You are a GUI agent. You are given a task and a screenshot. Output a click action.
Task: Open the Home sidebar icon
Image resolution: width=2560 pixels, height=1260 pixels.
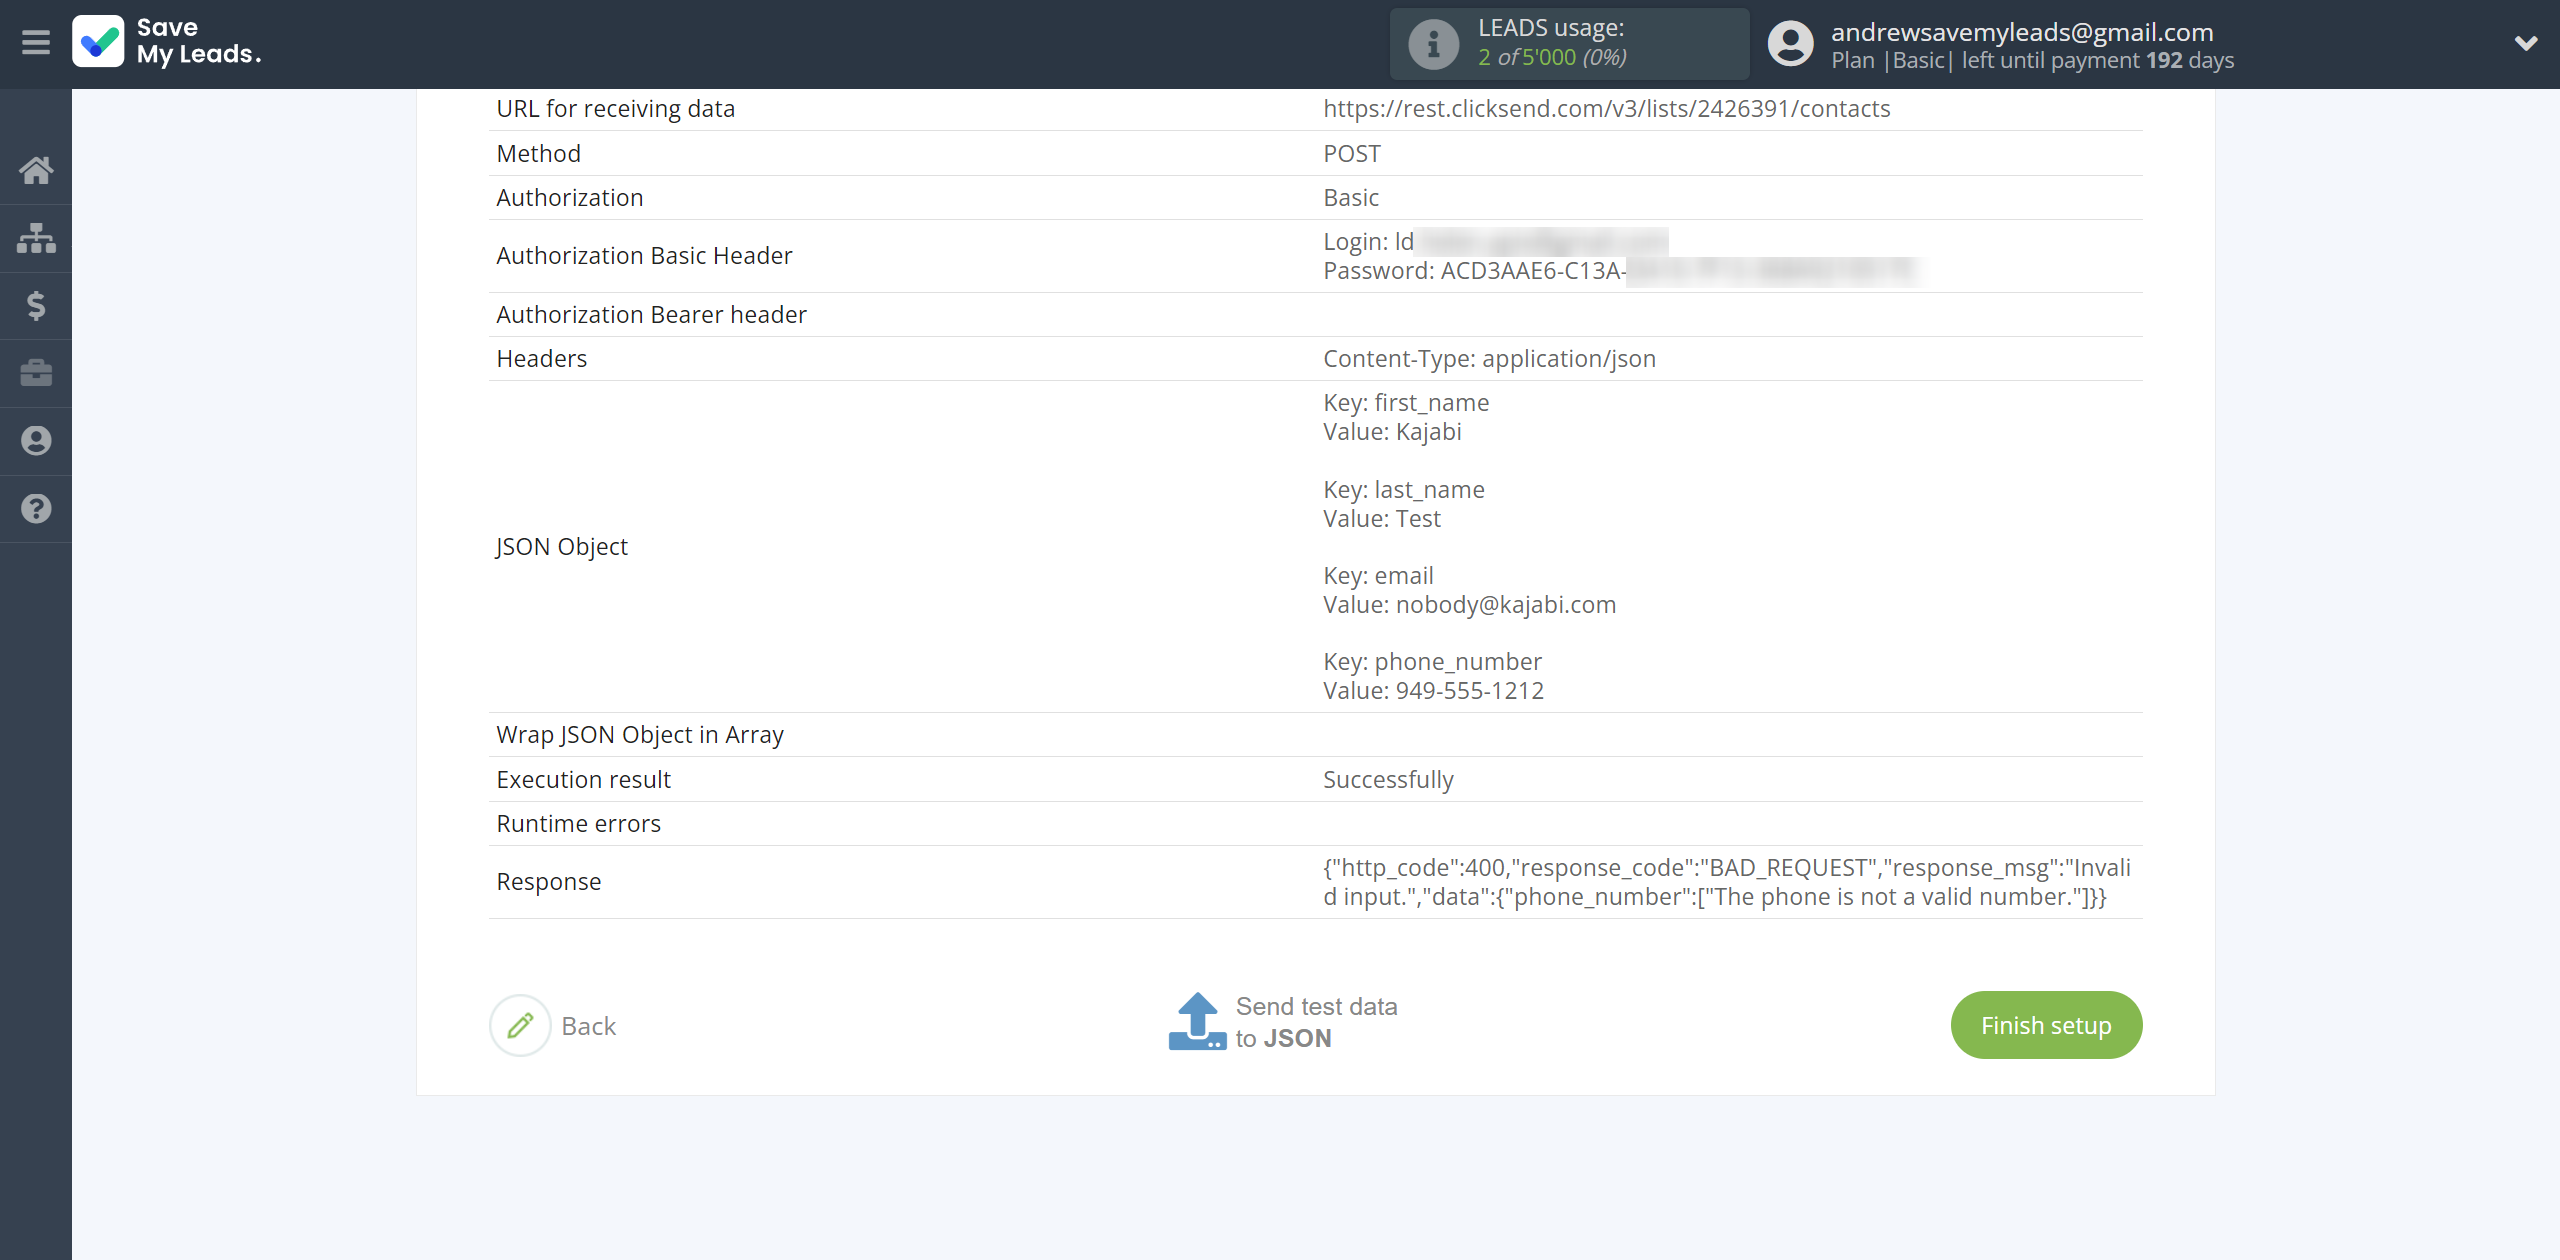point(36,170)
